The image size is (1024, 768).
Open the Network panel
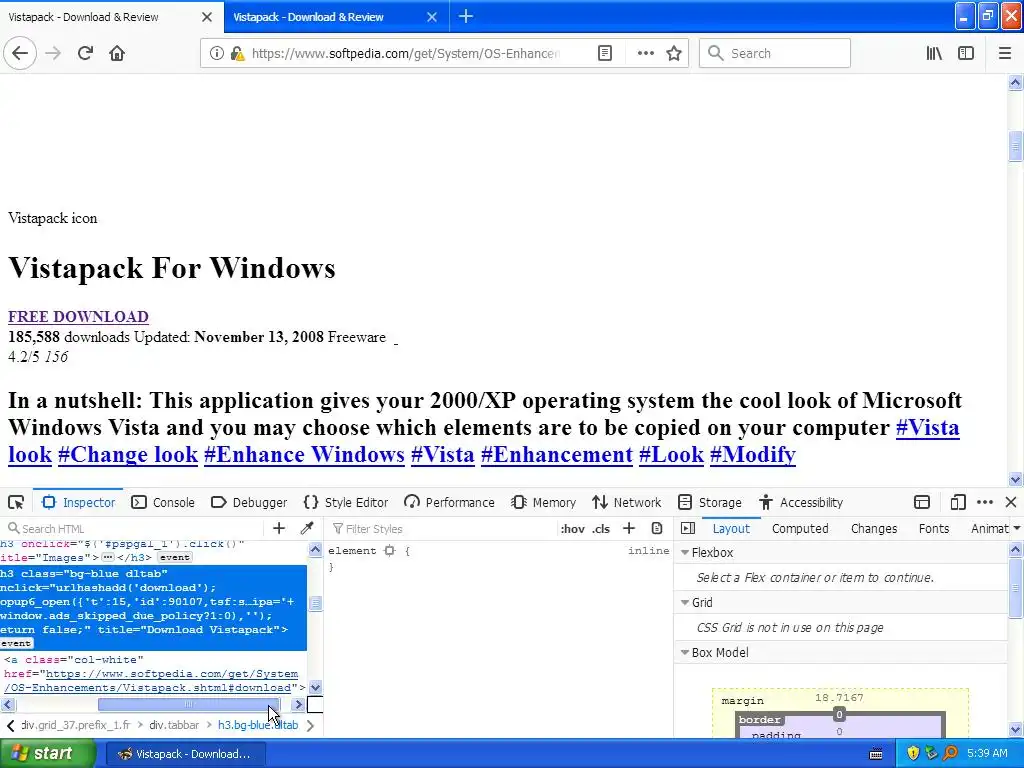coord(626,502)
